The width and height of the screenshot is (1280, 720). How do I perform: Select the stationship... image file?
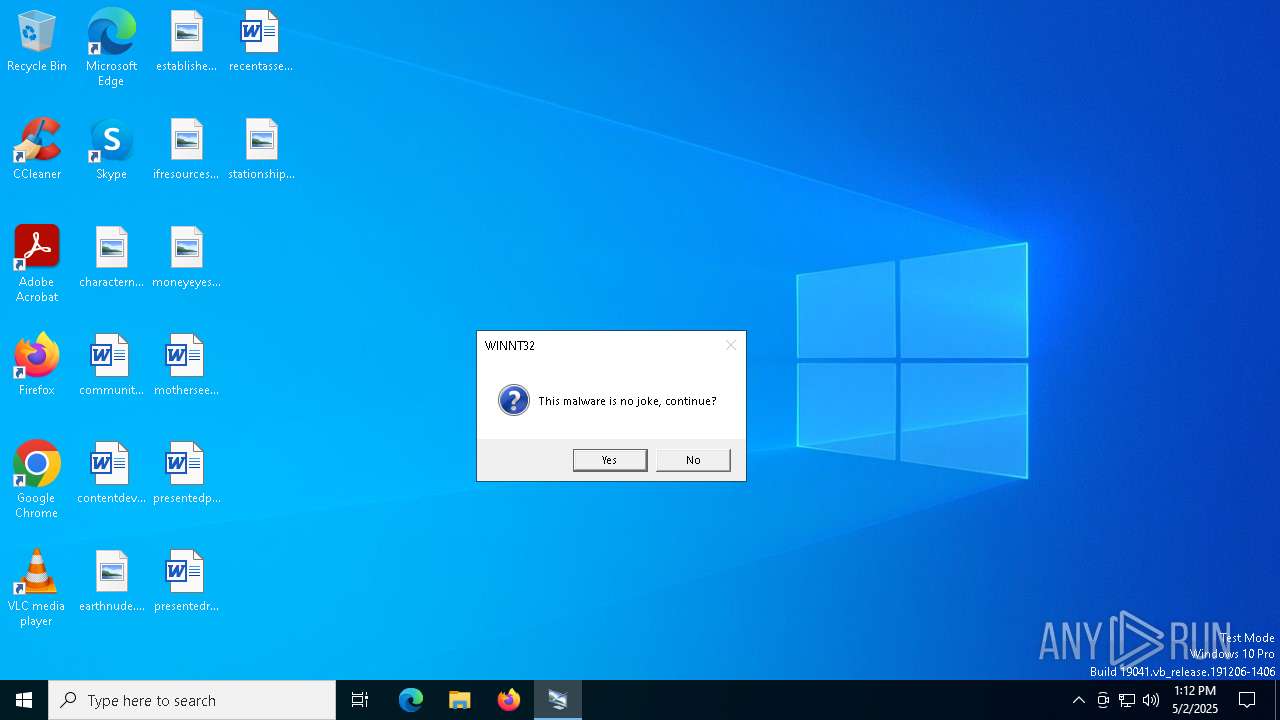pyautogui.click(x=261, y=150)
